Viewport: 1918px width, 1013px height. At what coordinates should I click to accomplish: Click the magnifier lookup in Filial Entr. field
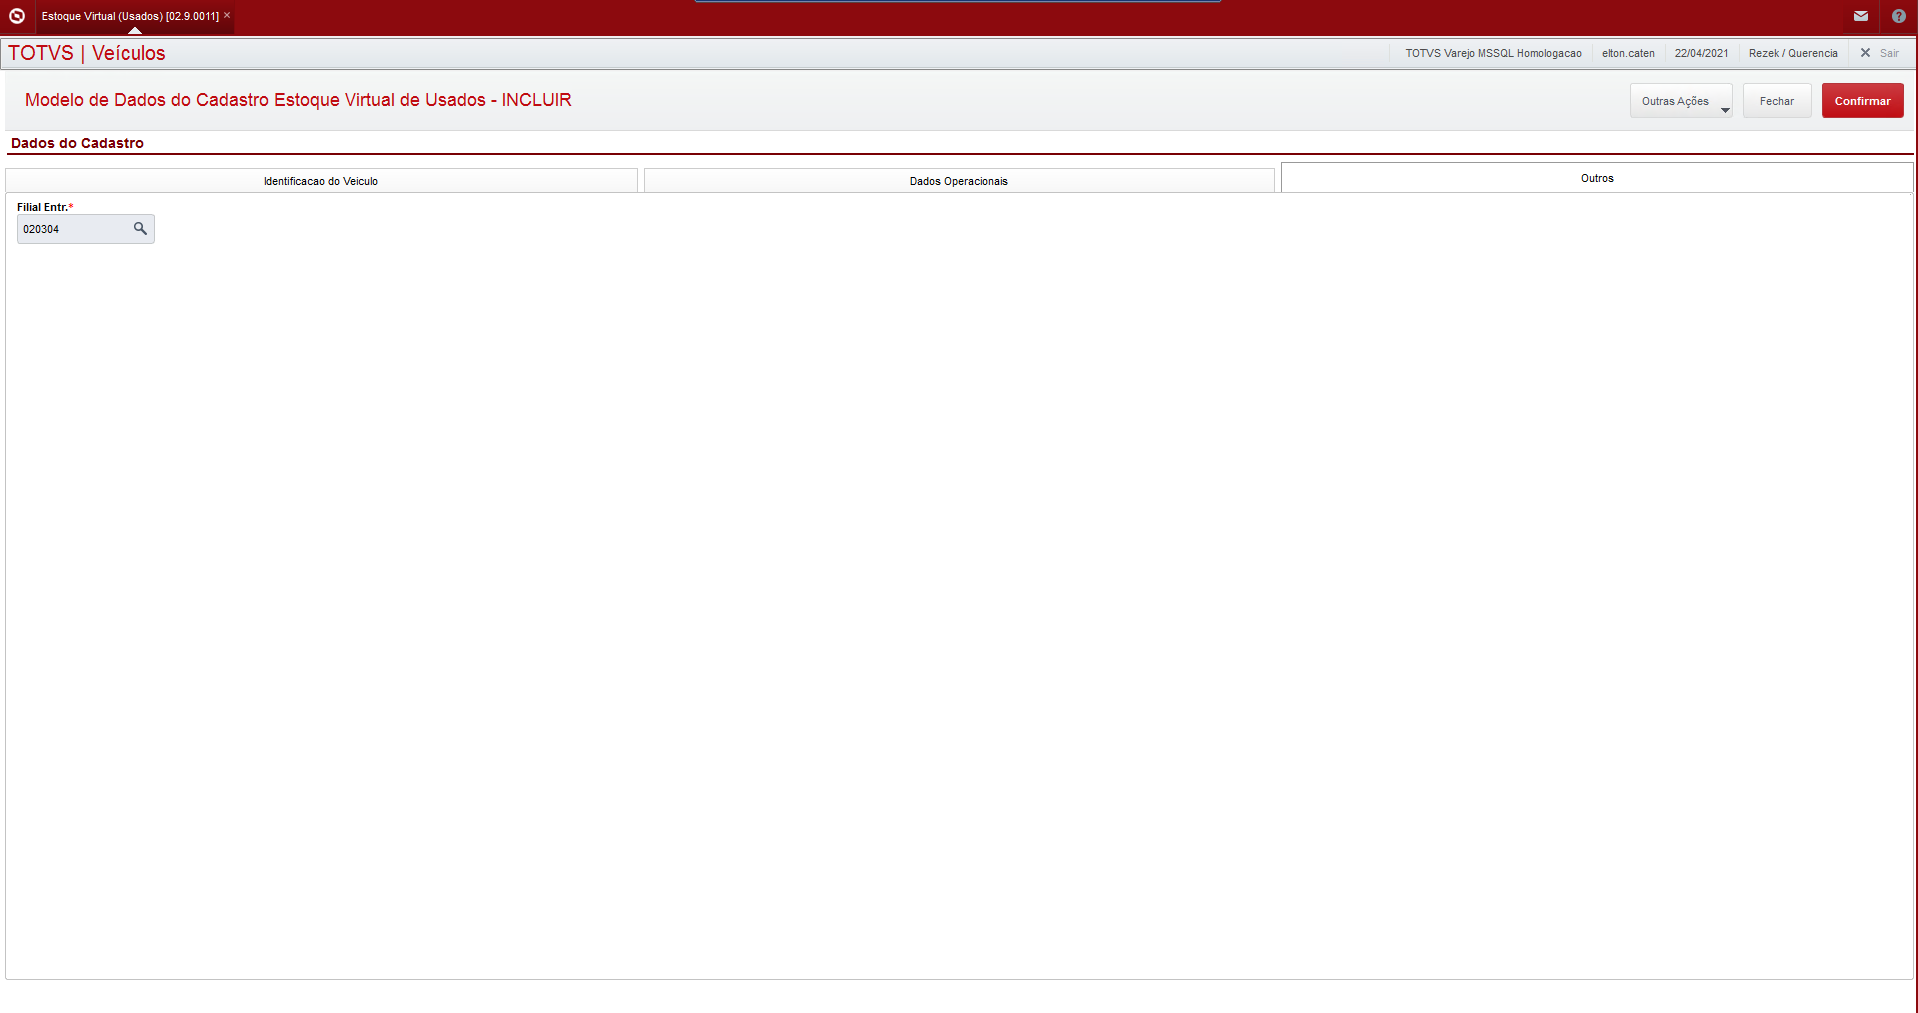(x=140, y=229)
